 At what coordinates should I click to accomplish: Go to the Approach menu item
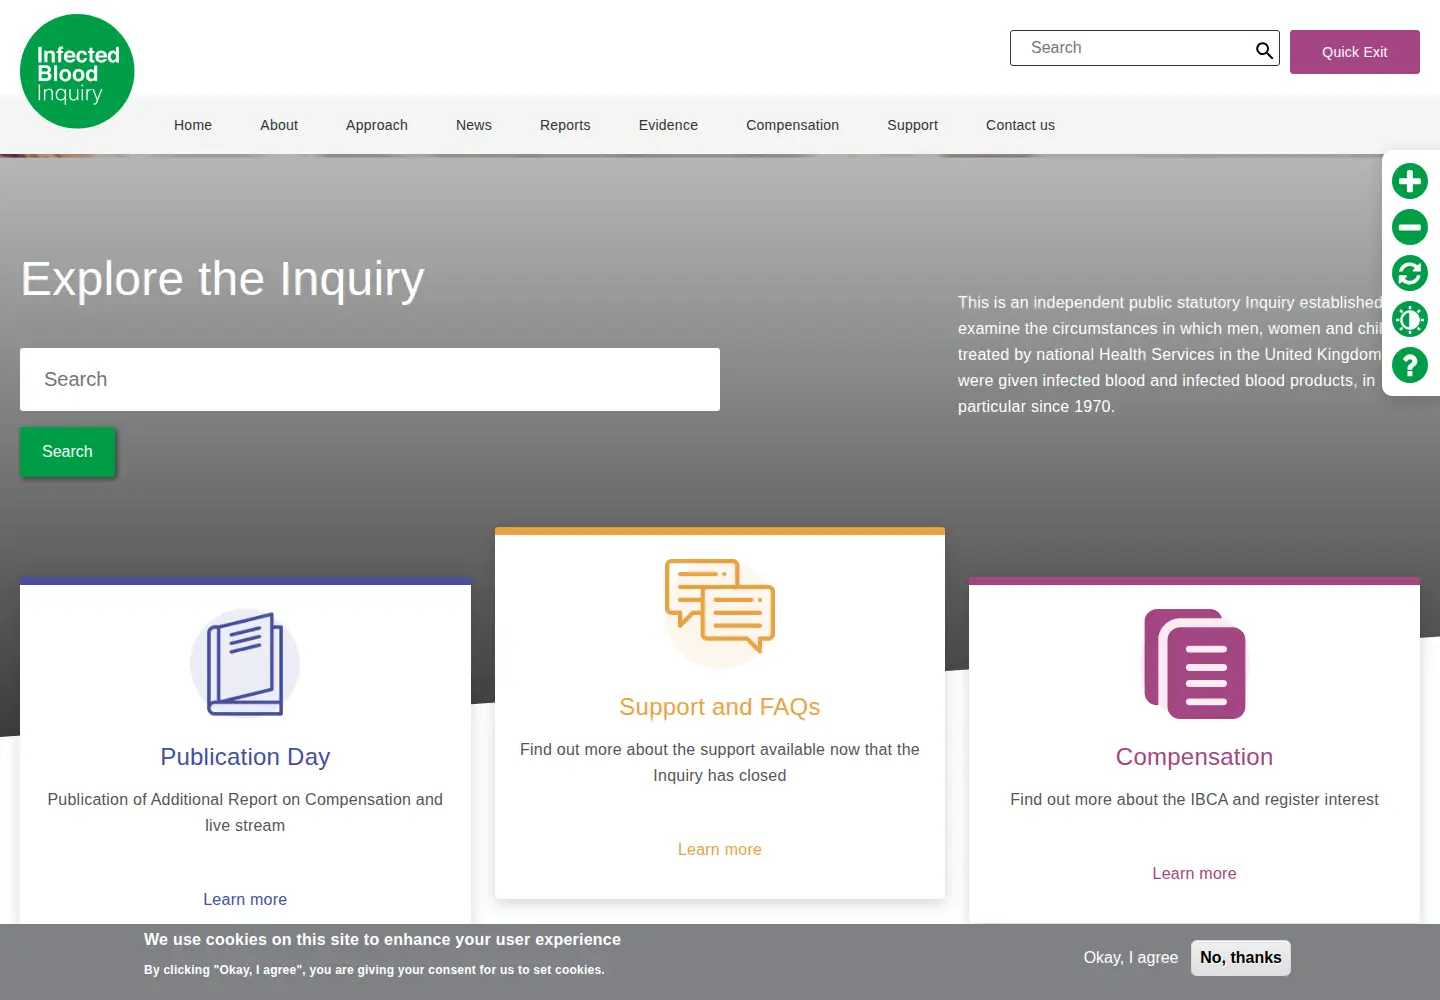pos(377,125)
